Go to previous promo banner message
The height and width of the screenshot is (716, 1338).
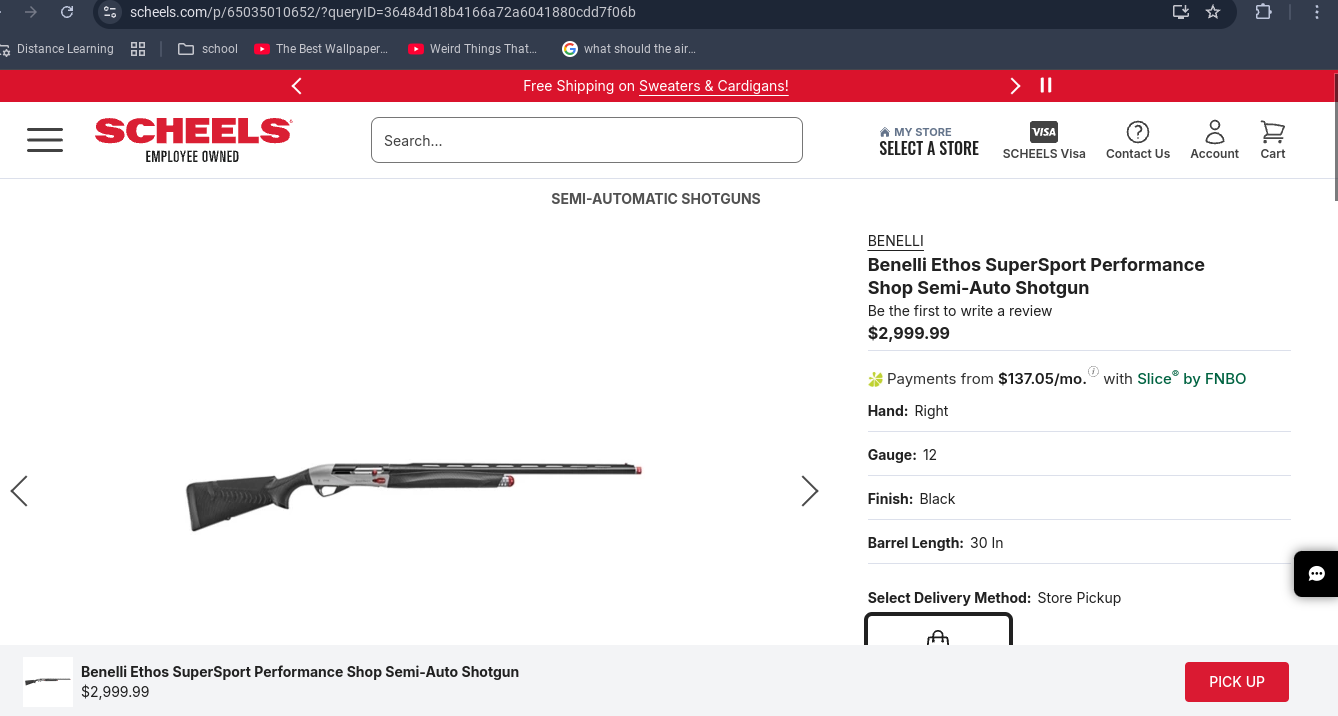297,86
